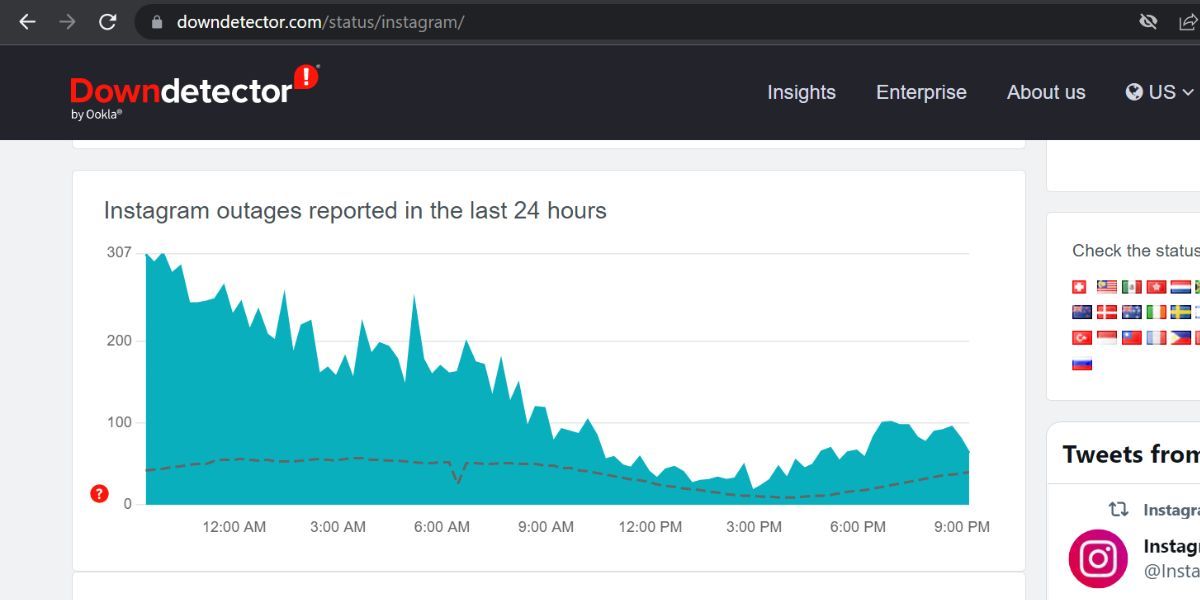Click the Downdetector logo
This screenshot has width=1200, height=600.
tap(195, 91)
